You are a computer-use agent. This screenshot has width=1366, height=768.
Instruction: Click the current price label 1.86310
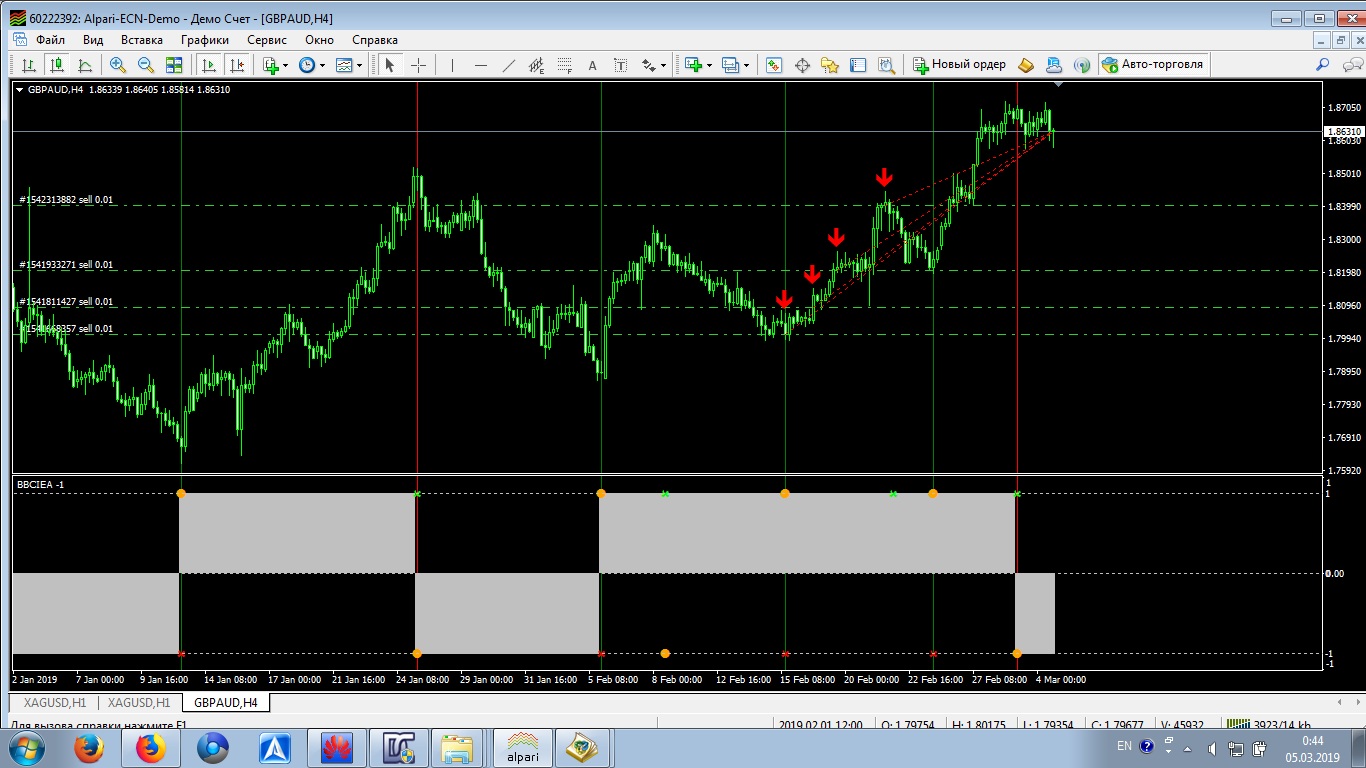tap(1343, 132)
